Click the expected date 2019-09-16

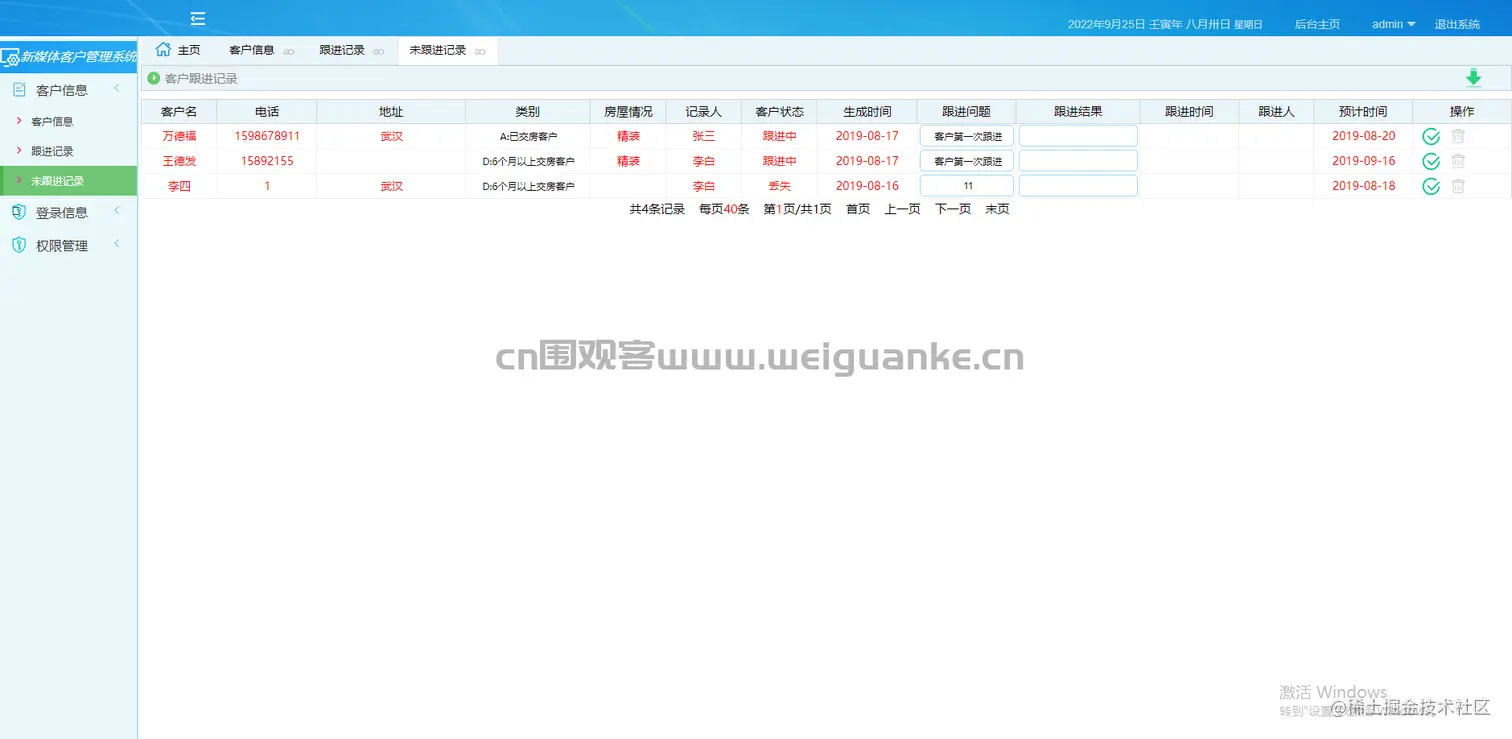[x=1363, y=161]
